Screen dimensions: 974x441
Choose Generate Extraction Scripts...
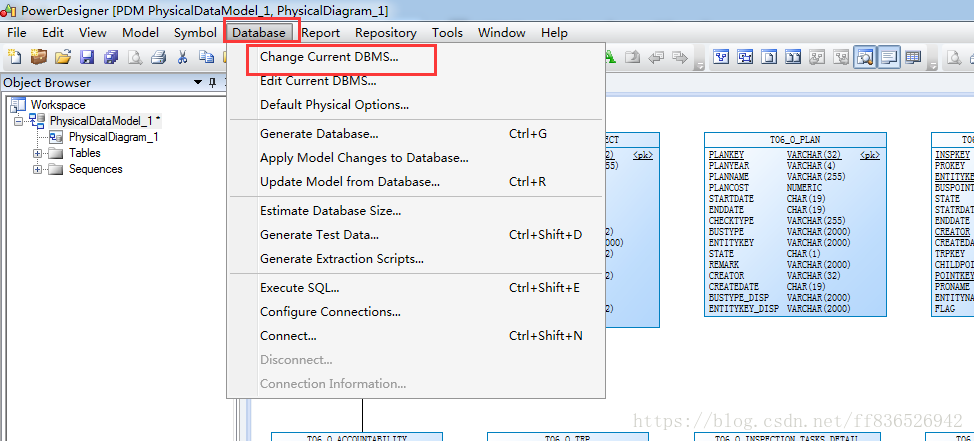[x=416, y=259]
